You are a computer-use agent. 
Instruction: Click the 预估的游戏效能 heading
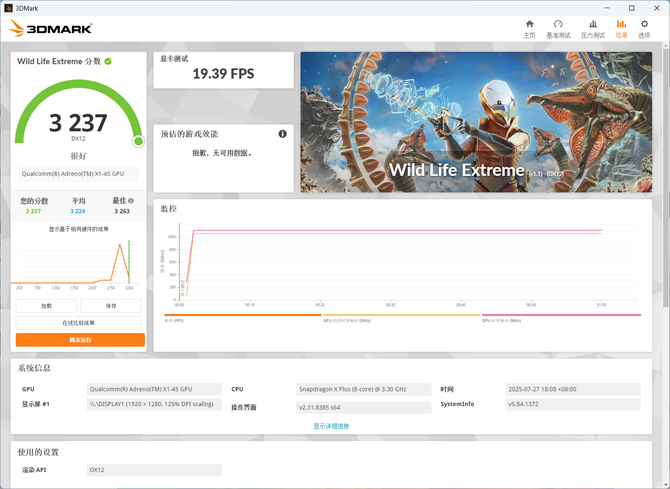click(x=189, y=134)
